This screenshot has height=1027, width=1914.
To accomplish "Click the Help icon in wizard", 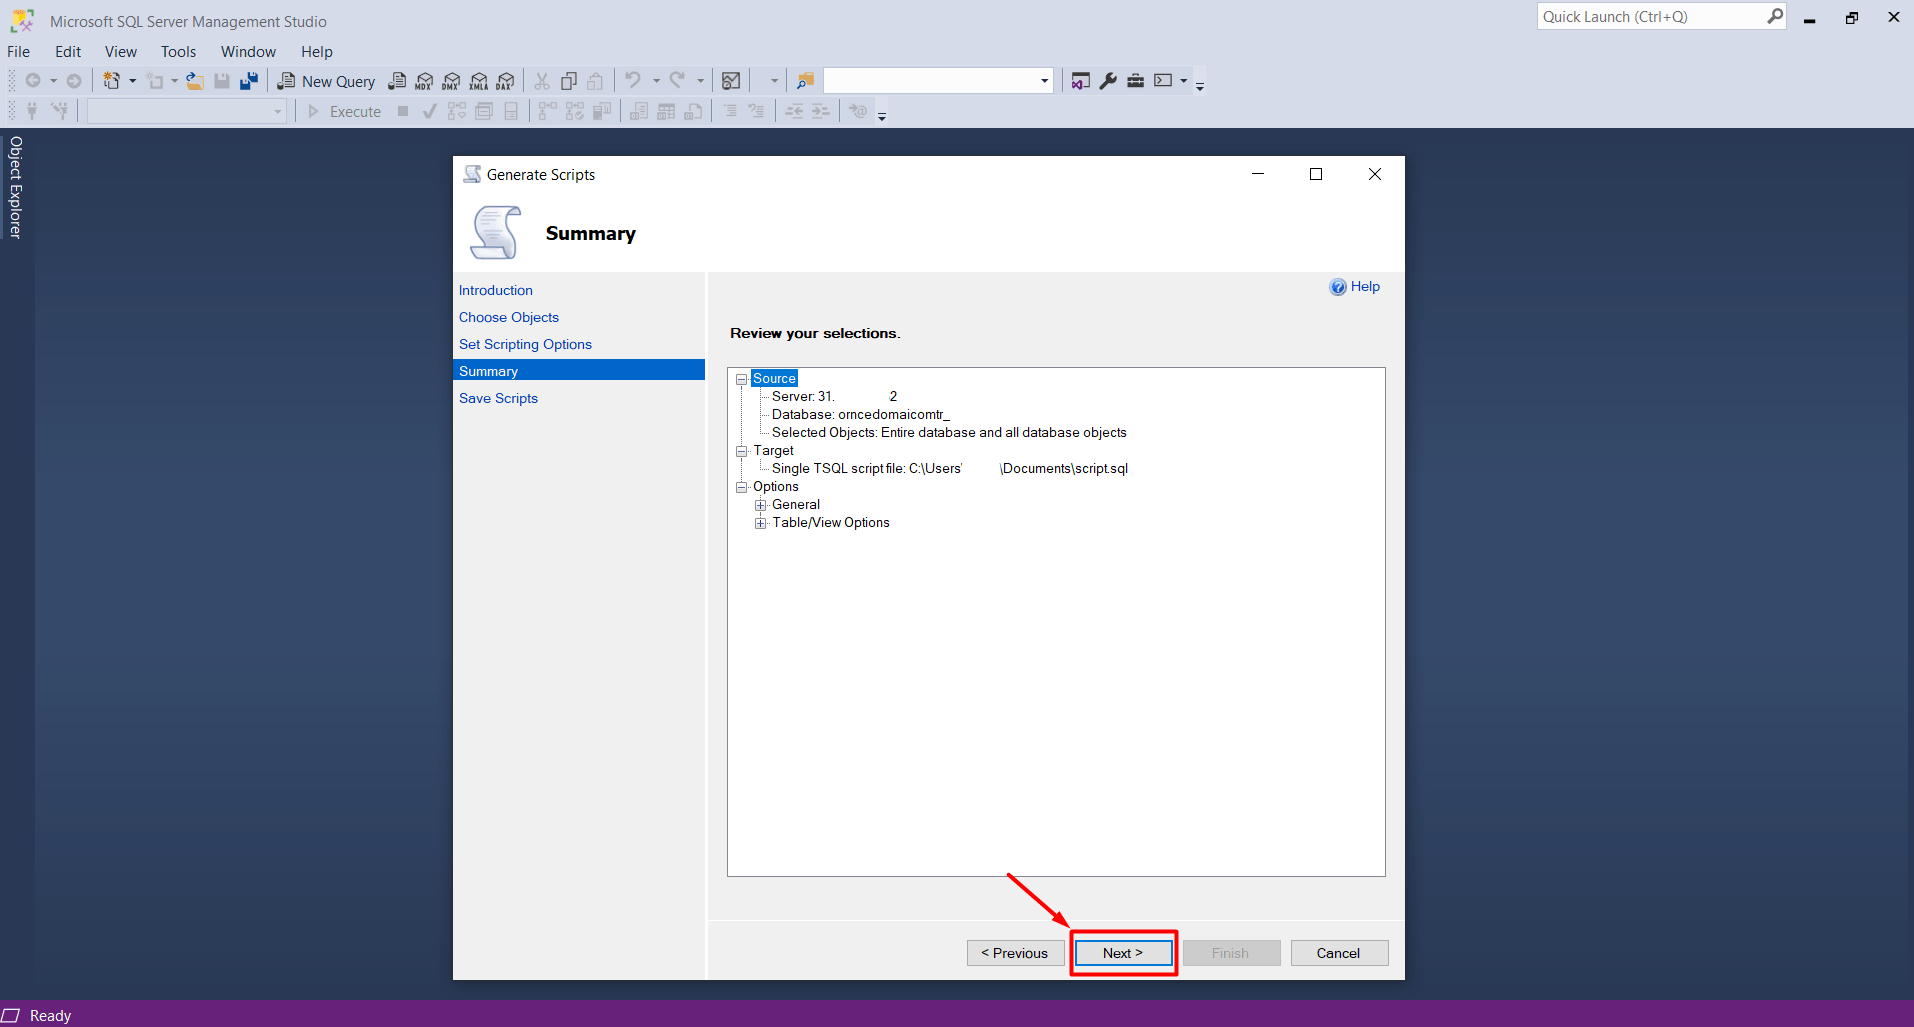I will (1354, 287).
